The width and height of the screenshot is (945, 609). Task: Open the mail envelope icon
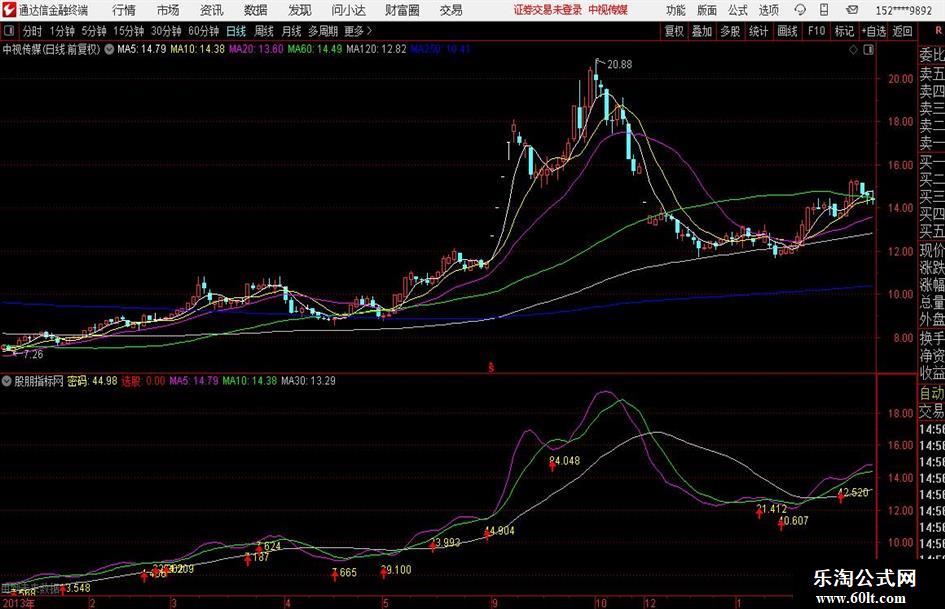[x=852, y=10]
